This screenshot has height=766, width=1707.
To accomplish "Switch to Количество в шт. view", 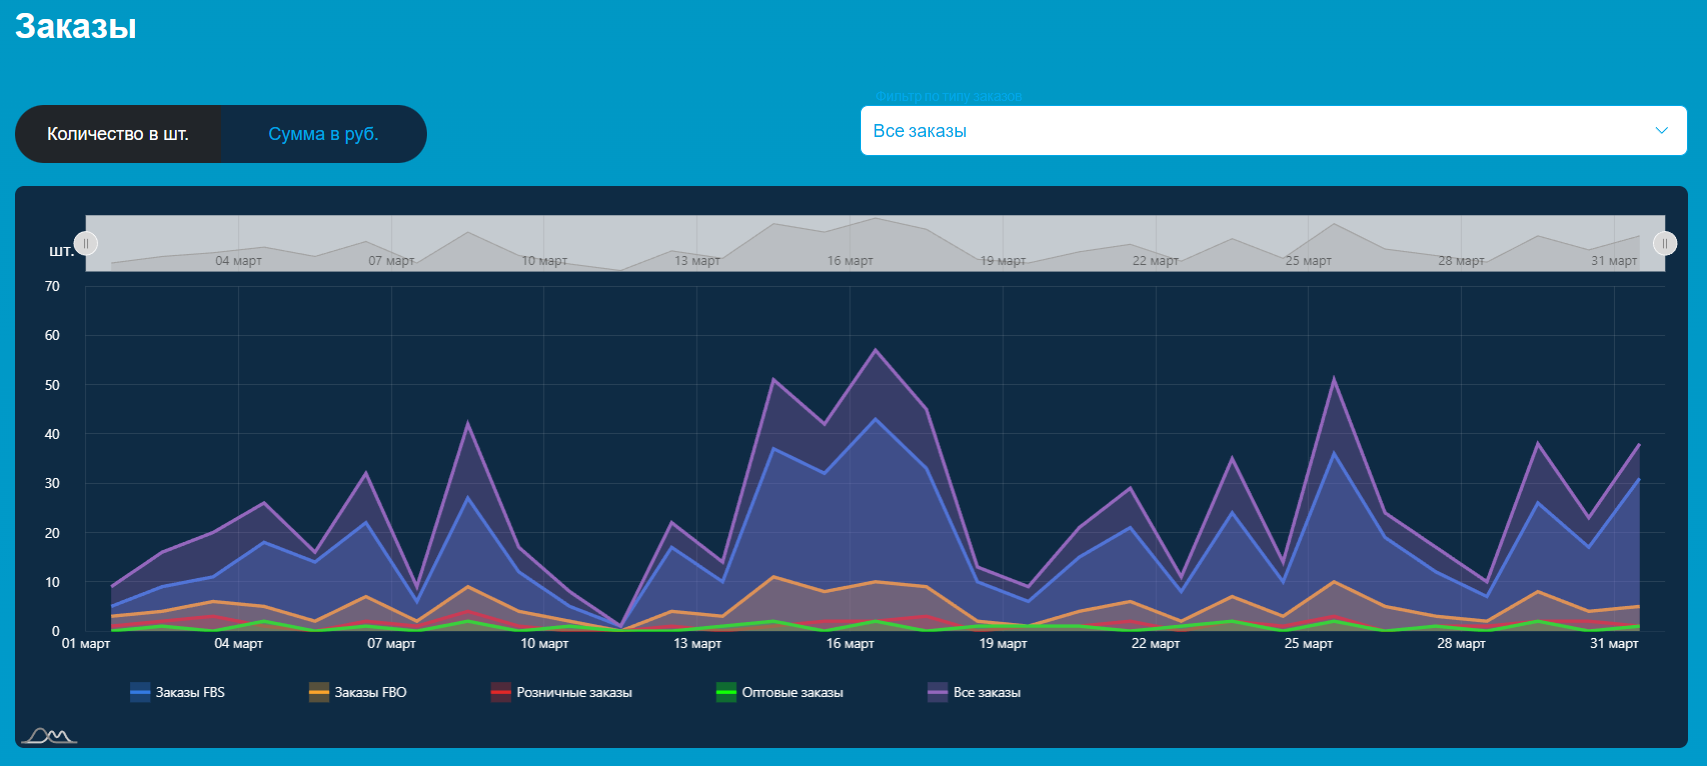I will (118, 134).
